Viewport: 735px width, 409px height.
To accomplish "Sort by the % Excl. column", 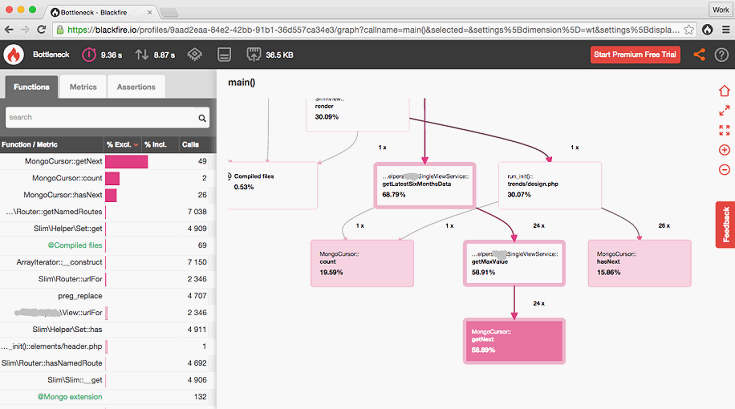I will click(x=121, y=145).
